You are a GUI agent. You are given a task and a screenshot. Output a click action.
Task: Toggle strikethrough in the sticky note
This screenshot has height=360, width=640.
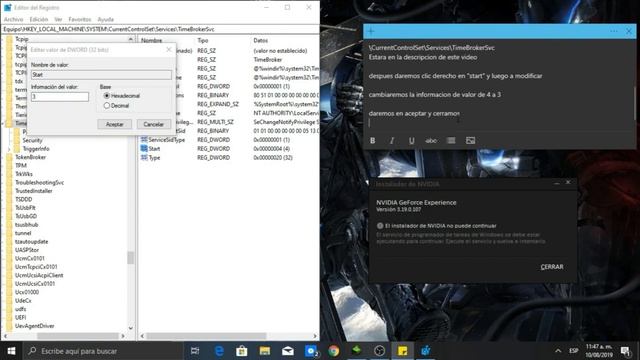[431, 140]
